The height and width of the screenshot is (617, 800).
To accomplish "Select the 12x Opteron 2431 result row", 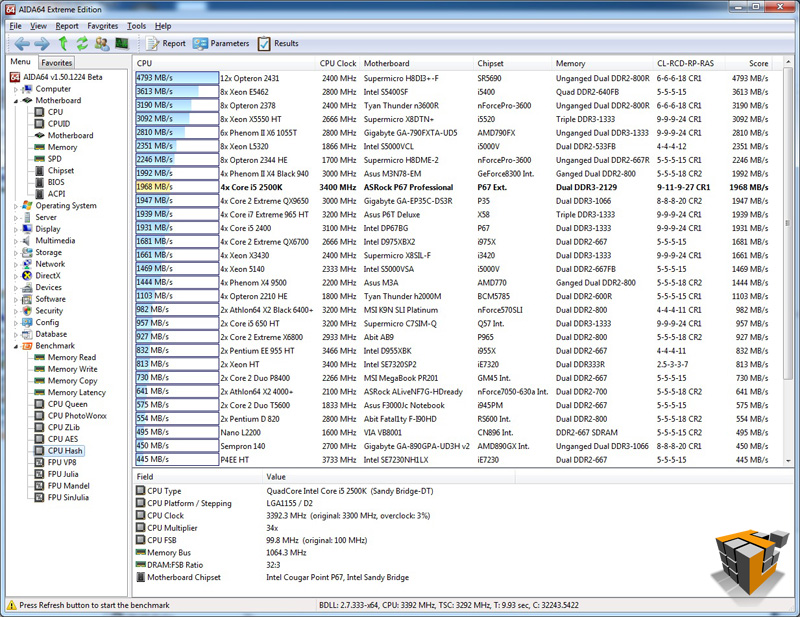I will coord(452,78).
